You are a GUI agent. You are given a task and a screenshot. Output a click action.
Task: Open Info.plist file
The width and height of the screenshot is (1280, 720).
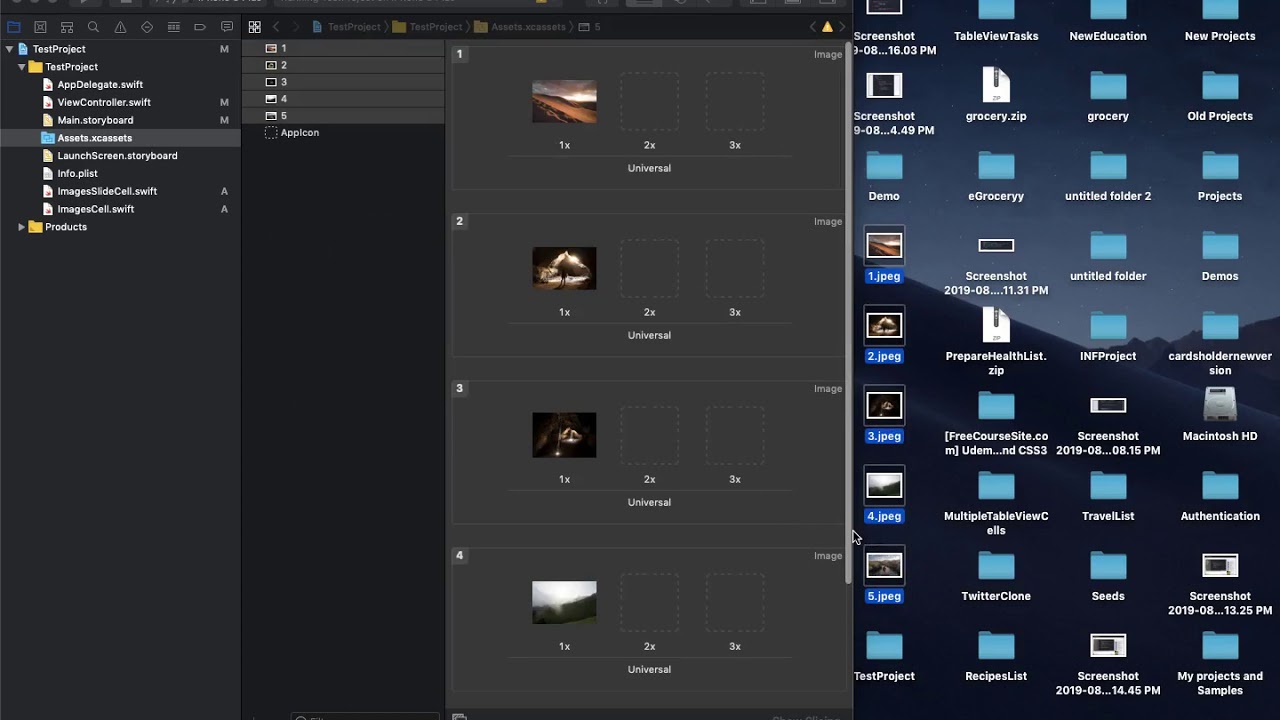pos(77,174)
